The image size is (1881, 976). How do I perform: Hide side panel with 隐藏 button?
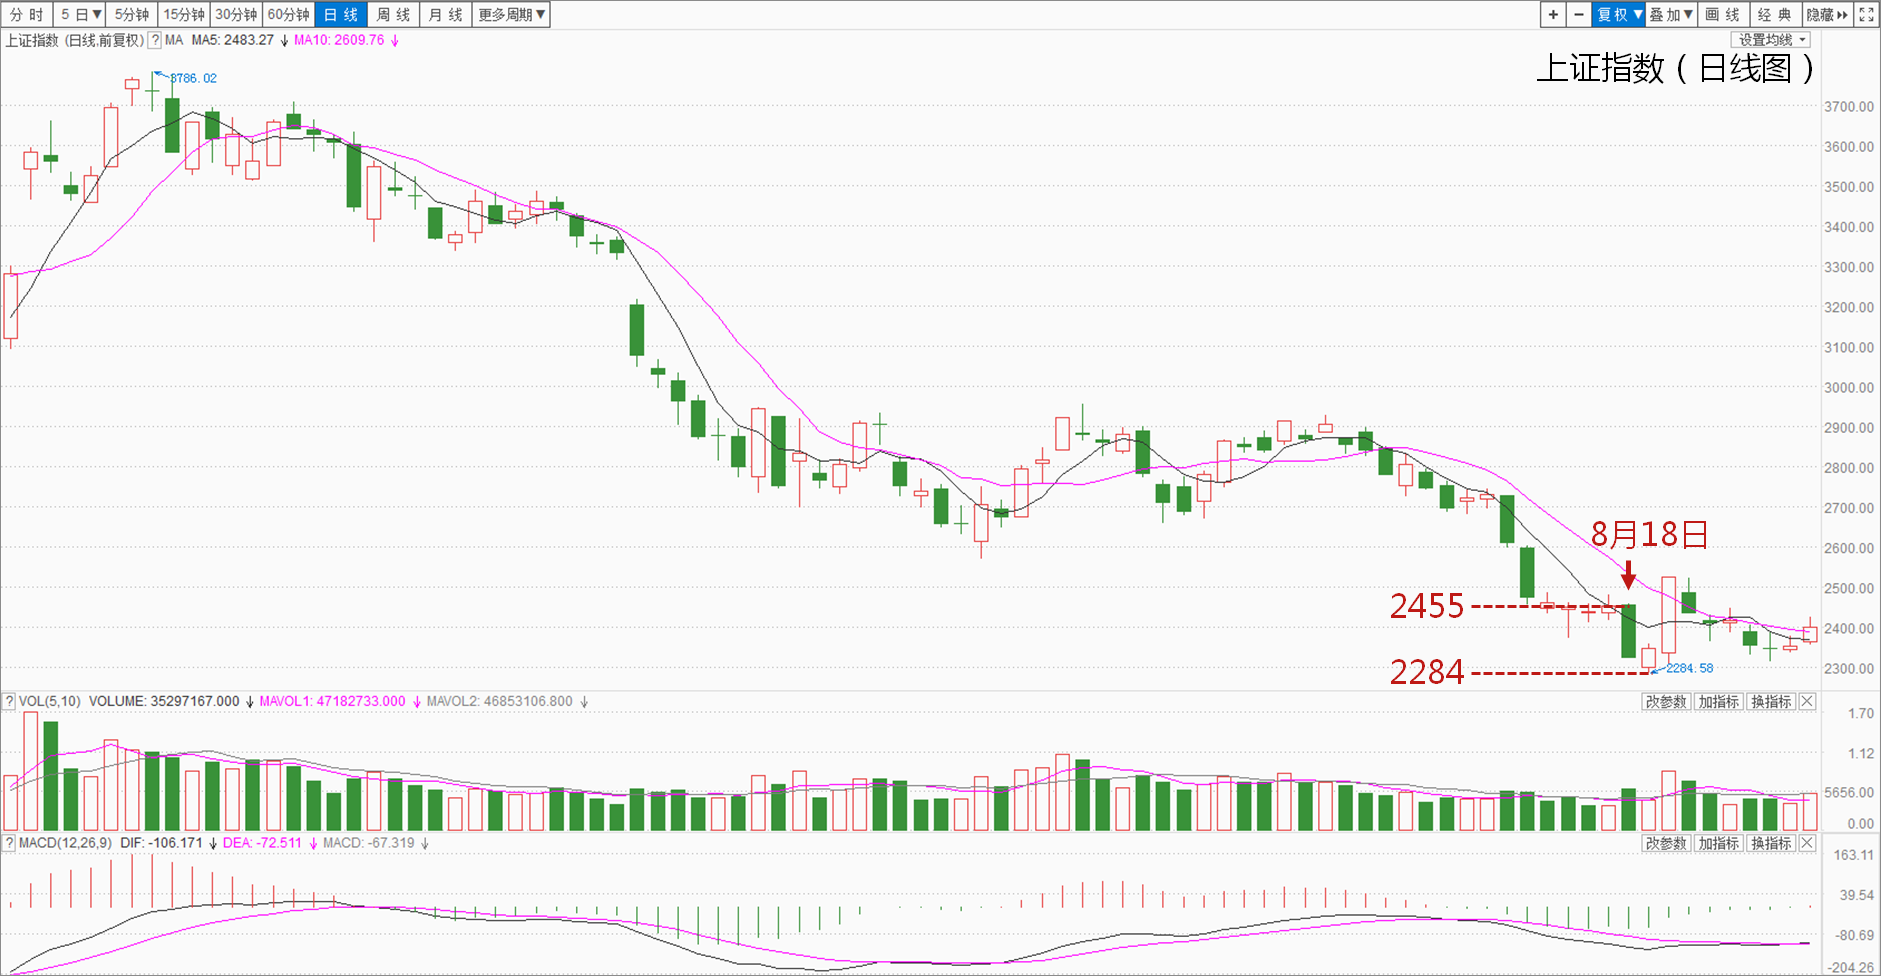click(1827, 15)
